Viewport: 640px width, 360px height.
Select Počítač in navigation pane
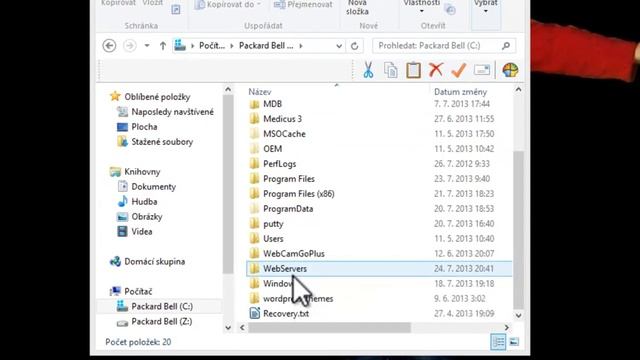pos(131,291)
